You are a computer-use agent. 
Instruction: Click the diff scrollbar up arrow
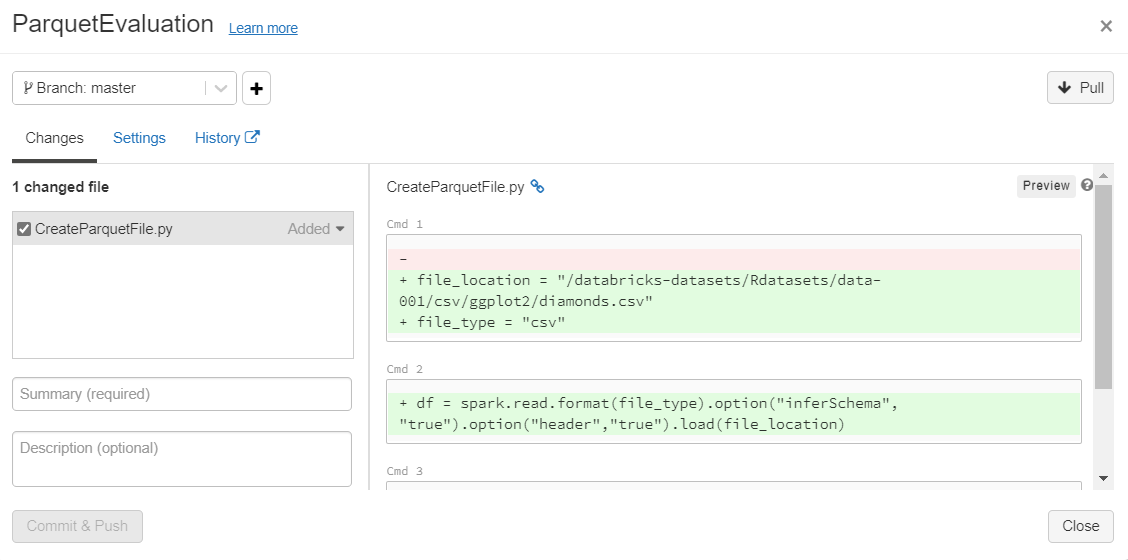point(1103,176)
